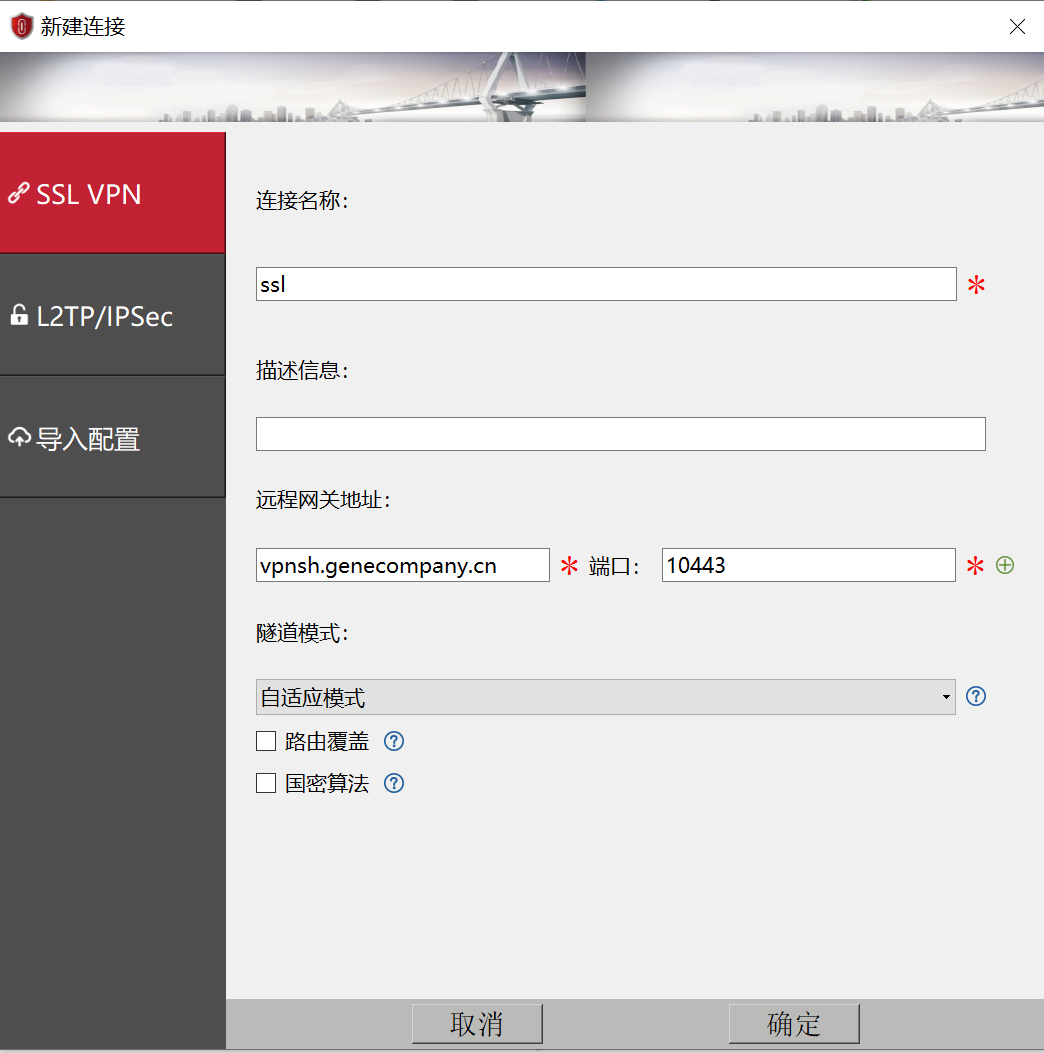Open the 隧道模式 dropdown 自适应模式

(x=606, y=697)
